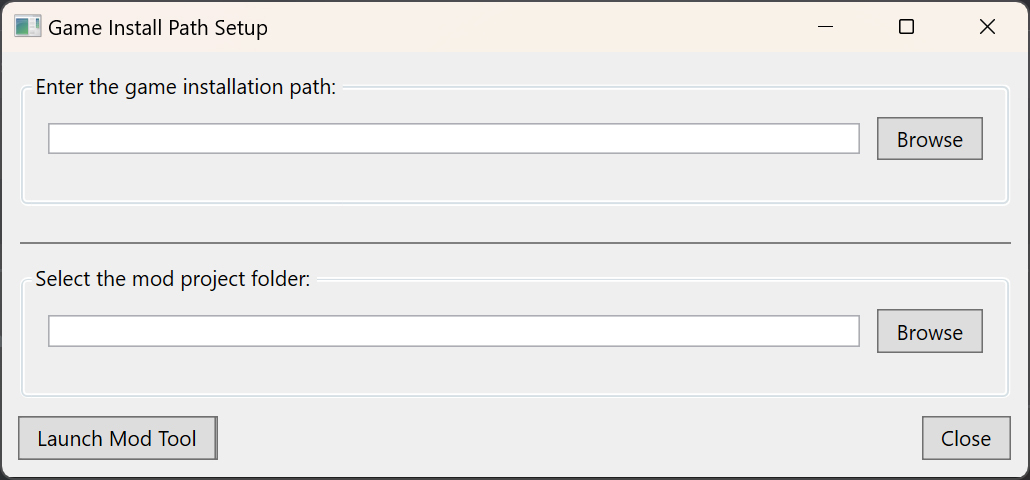Click the Close button beside Launch Mod Tool row
The height and width of the screenshot is (480, 1030).
pos(966,438)
